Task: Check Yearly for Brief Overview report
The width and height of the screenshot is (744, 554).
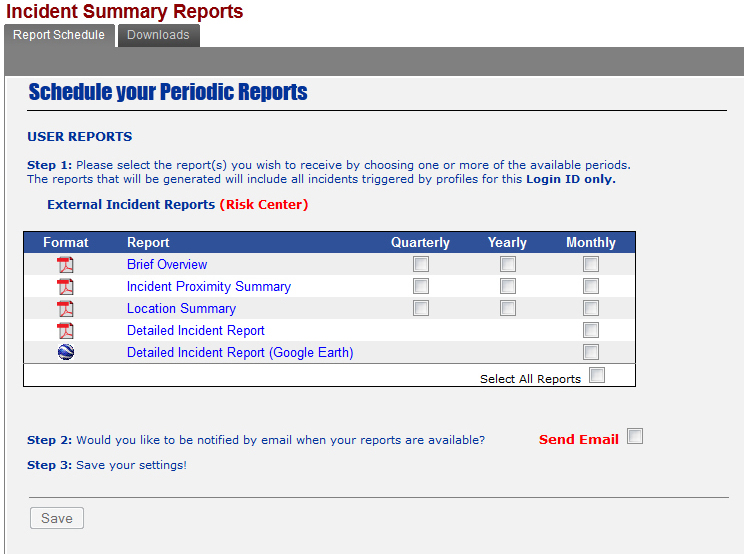Action: click(x=508, y=265)
